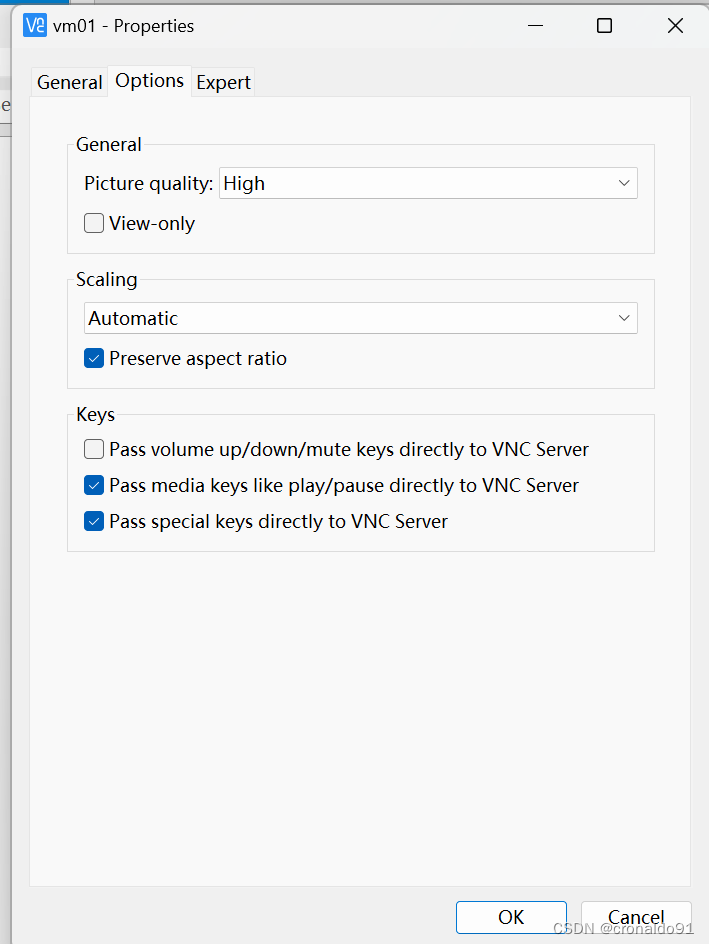Open the Expert tab
The image size is (709, 944).
[223, 82]
